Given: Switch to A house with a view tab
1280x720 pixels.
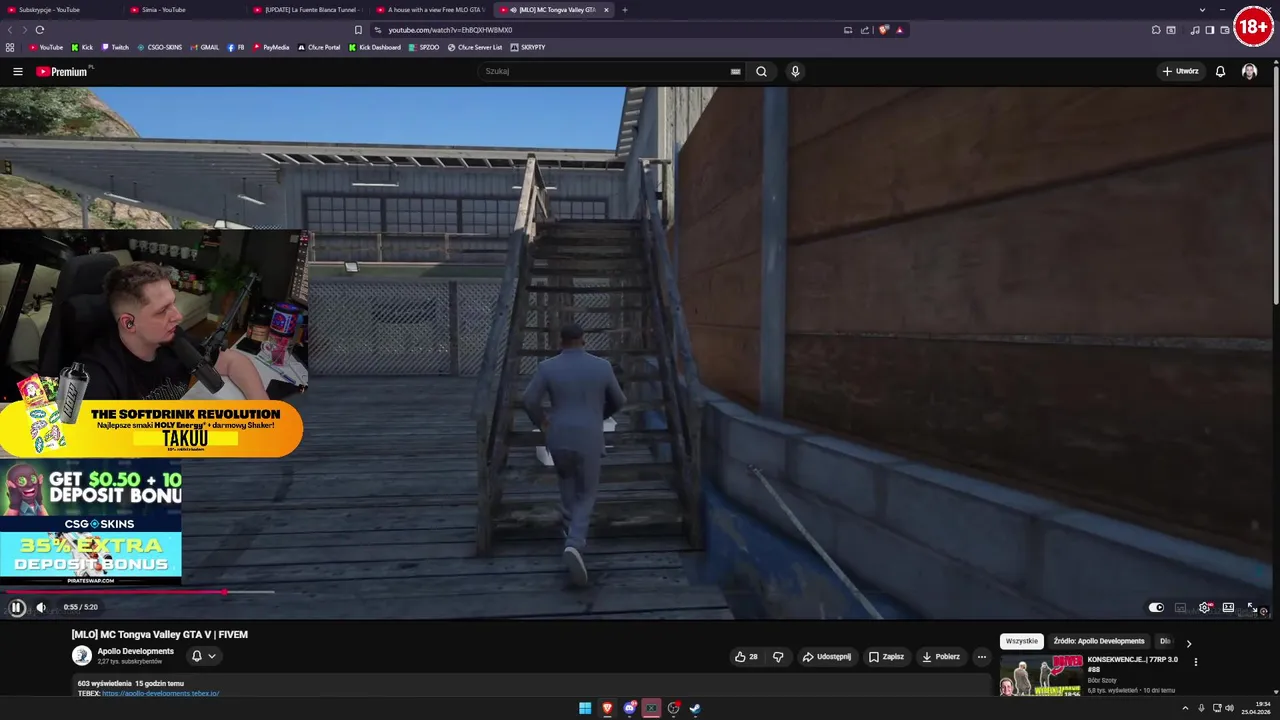Looking at the screenshot, I should click(431, 10).
